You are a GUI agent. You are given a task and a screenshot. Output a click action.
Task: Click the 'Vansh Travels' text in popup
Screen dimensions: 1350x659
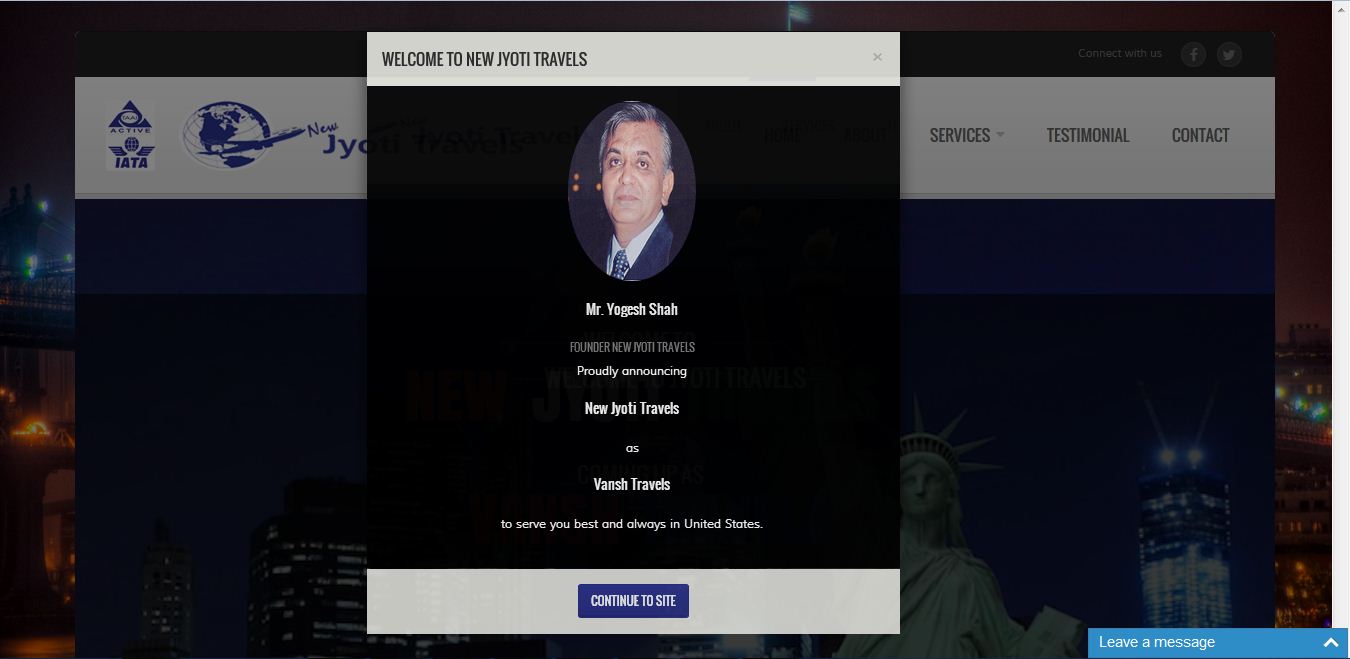coord(632,484)
